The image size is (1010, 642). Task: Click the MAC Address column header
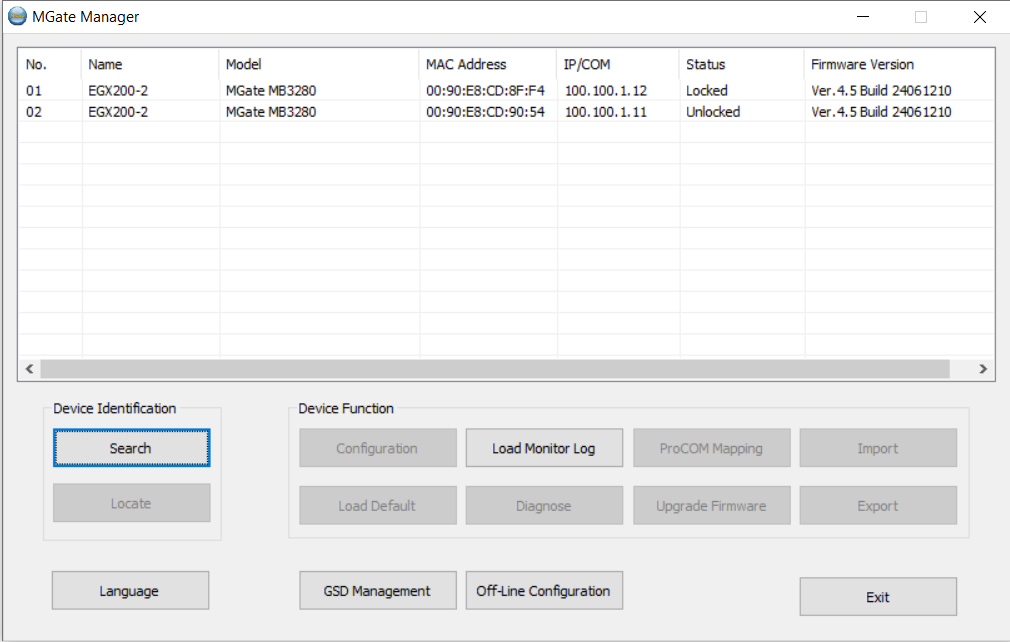[488, 64]
